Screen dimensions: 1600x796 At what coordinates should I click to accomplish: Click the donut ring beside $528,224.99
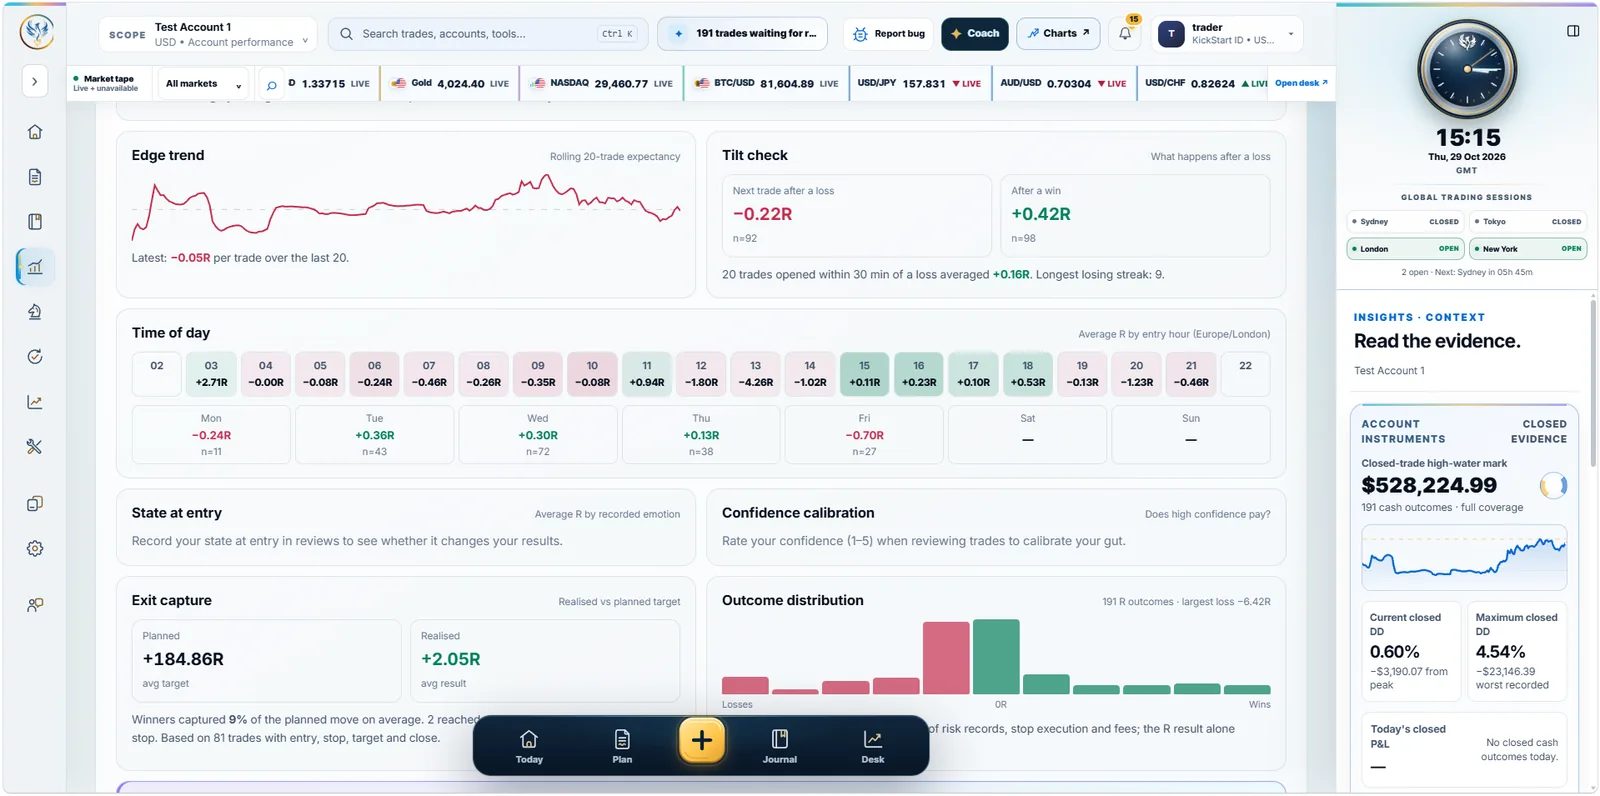pyautogui.click(x=1553, y=486)
